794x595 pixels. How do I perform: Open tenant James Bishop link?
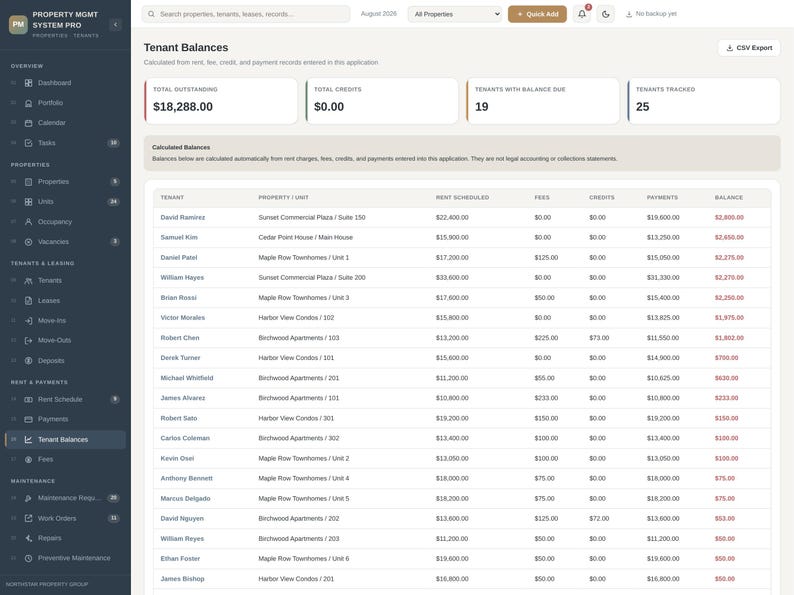click(x=182, y=579)
